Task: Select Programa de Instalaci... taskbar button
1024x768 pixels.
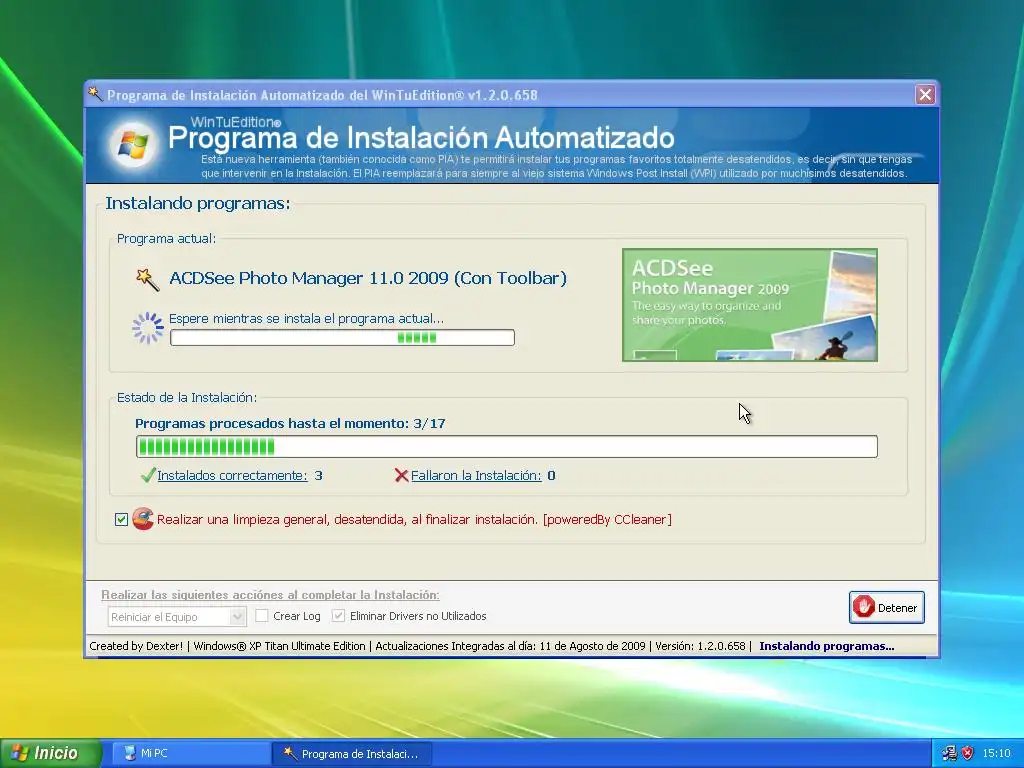Action: click(x=353, y=753)
